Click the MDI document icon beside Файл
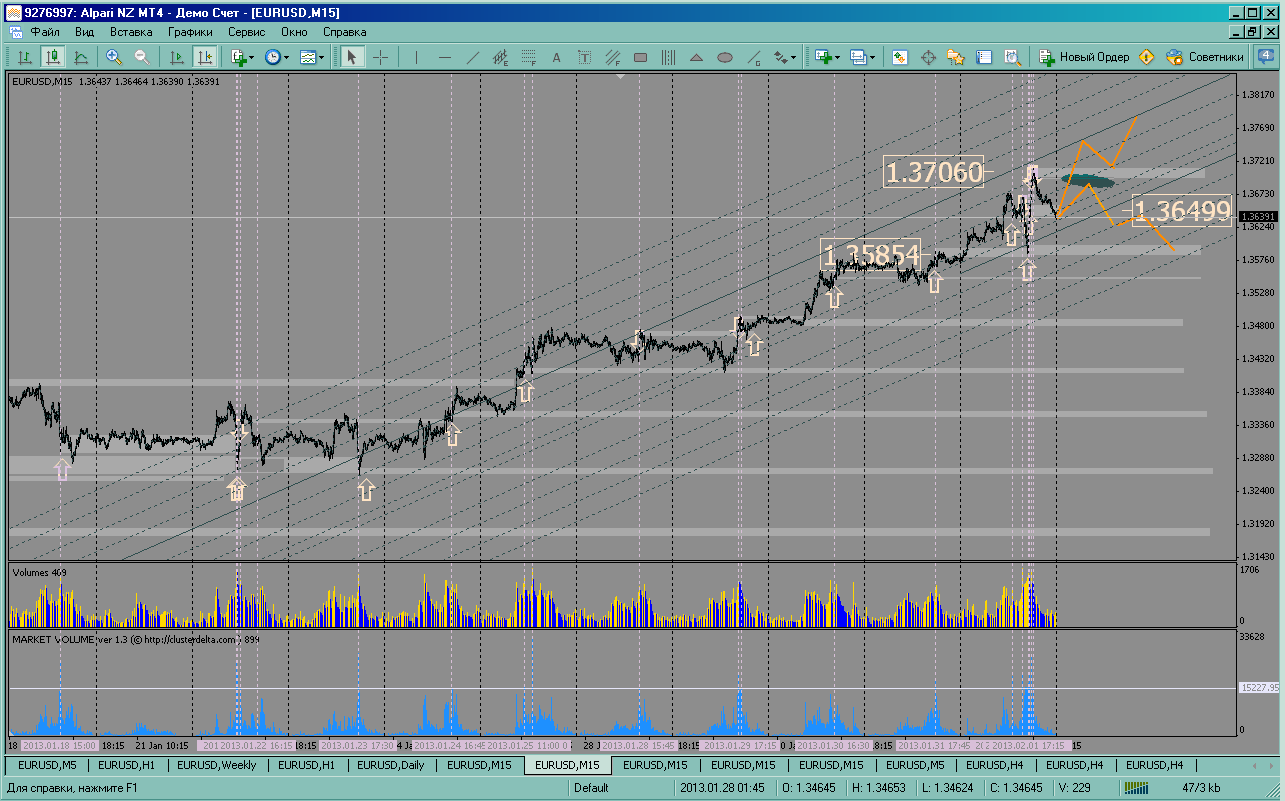The width and height of the screenshot is (1285, 801). pos(16,32)
